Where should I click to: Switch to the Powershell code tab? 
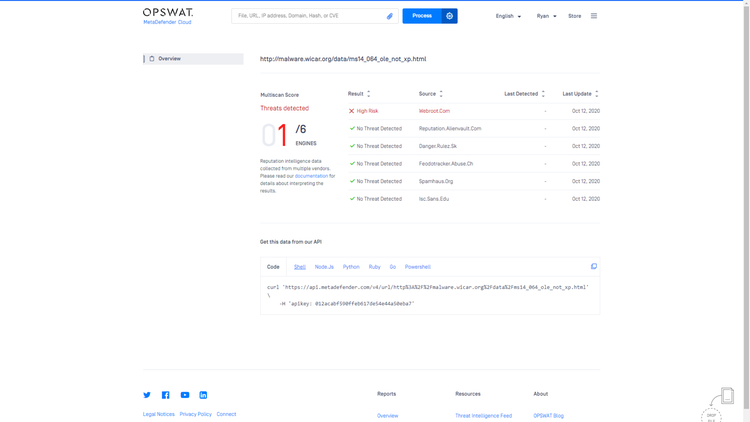pos(418,267)
